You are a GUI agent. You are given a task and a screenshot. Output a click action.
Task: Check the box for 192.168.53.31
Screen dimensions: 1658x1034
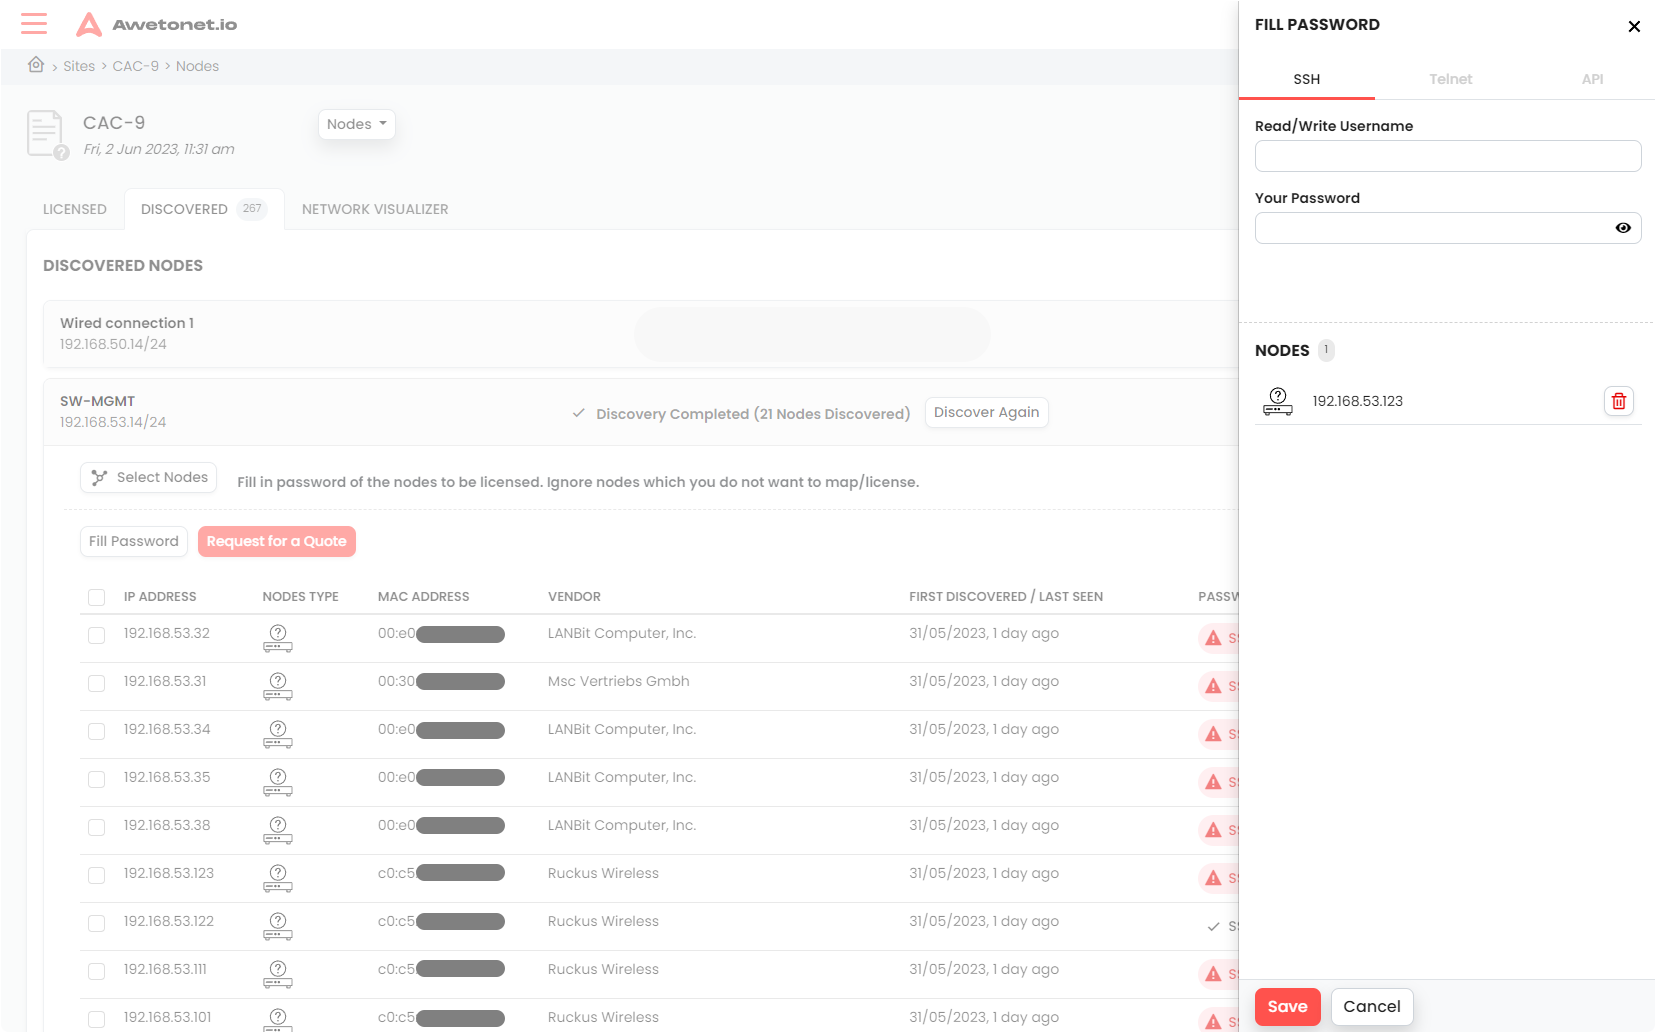pos(96,683)
